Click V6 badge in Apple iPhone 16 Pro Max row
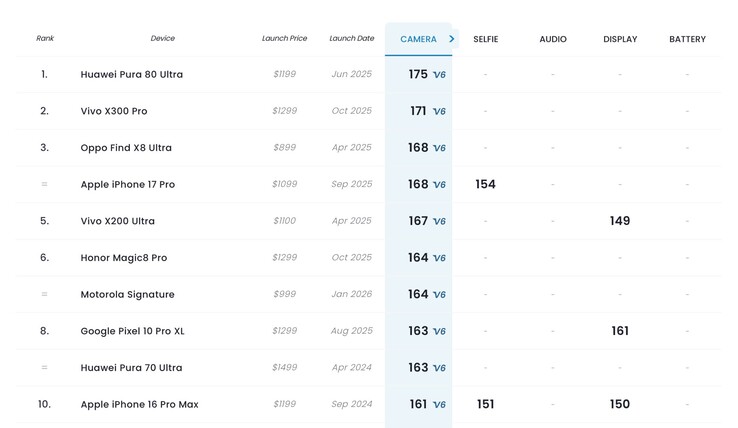This screenshot has height=428, width=738. [x=439, y=405]
